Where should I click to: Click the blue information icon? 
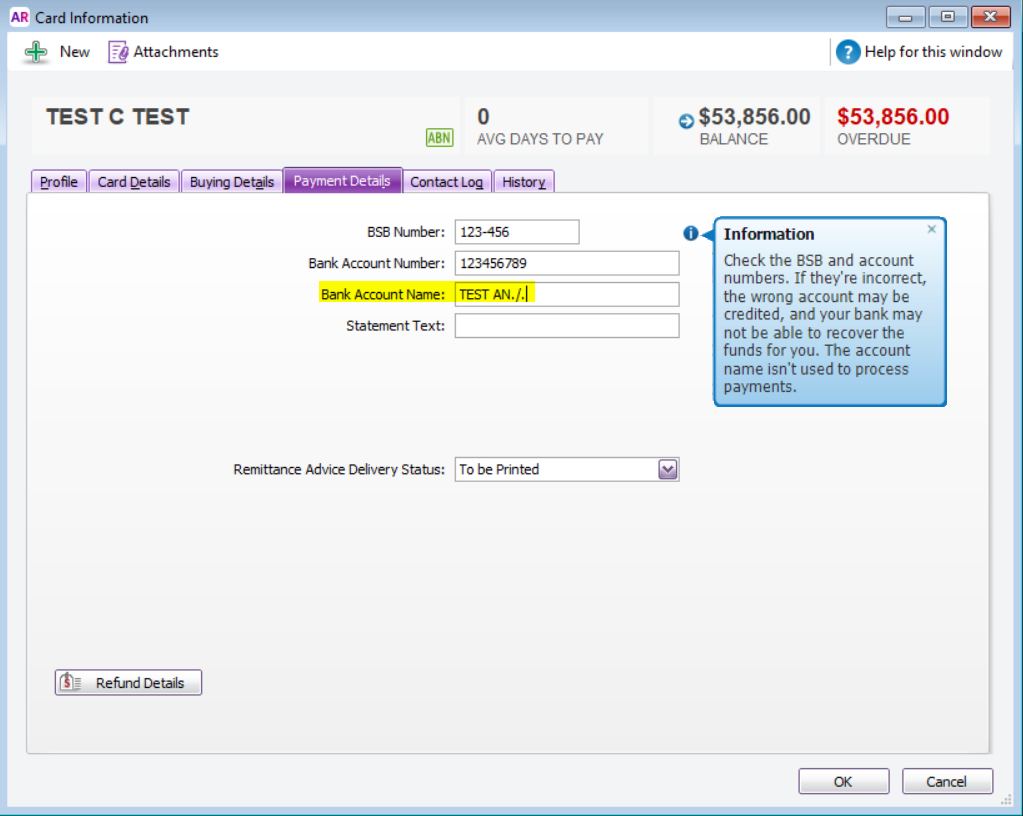point(690,233)
